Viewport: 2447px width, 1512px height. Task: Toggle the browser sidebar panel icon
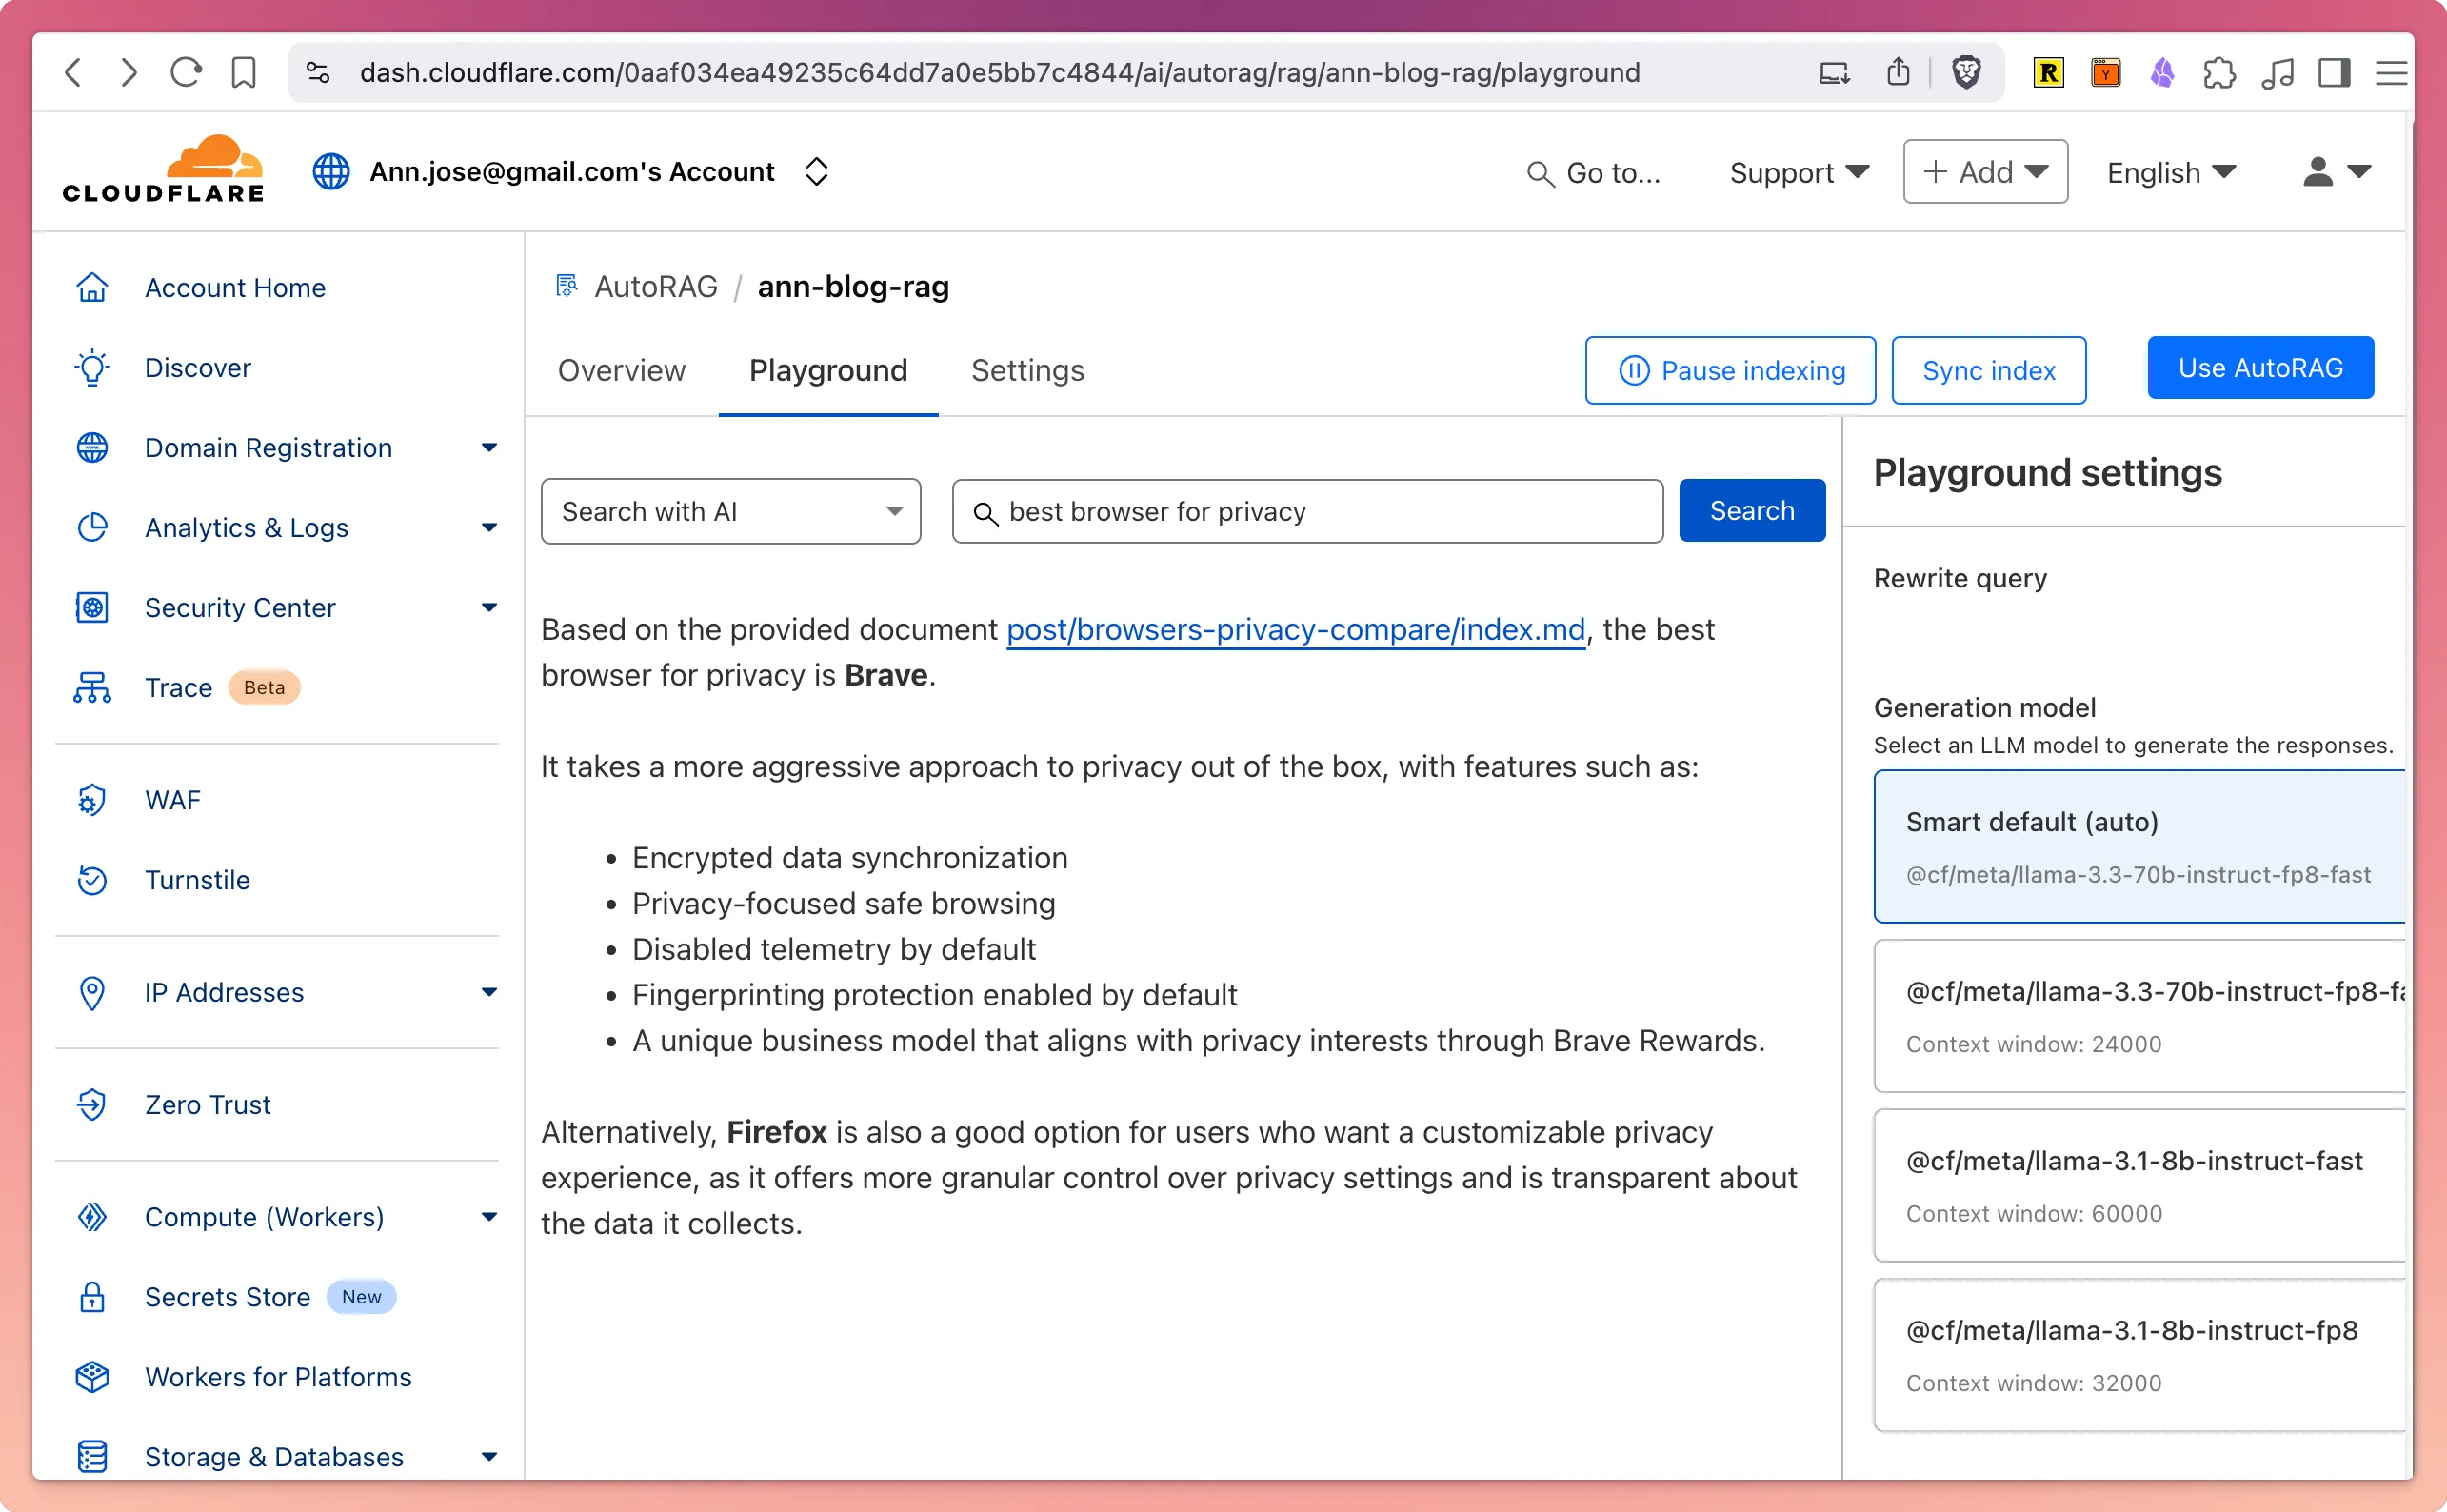(2334, 72)
